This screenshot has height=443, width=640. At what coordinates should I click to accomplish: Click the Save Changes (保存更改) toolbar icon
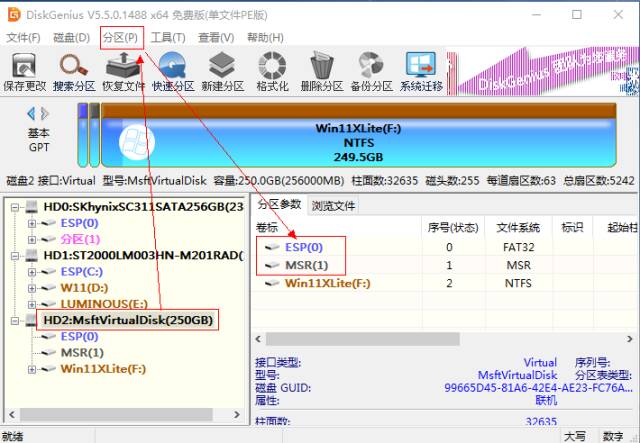(x=24, y=72)
